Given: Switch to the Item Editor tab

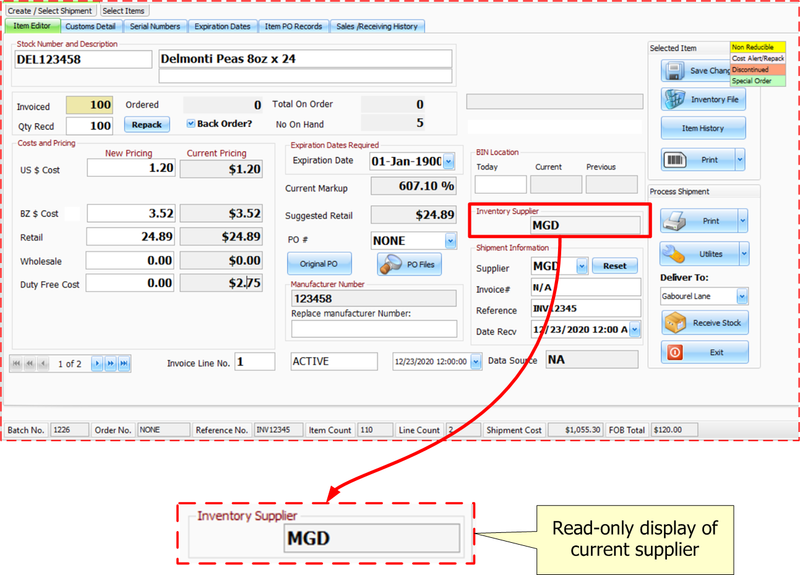Looking at the screenshot, I should [x=32, y=26].
